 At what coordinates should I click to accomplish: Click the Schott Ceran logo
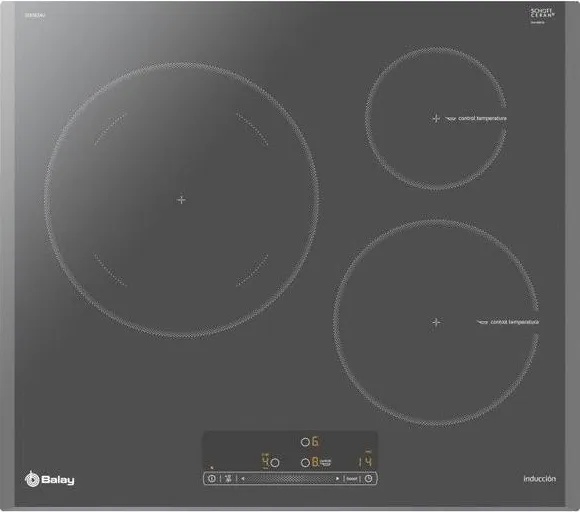tap(542, 15)
